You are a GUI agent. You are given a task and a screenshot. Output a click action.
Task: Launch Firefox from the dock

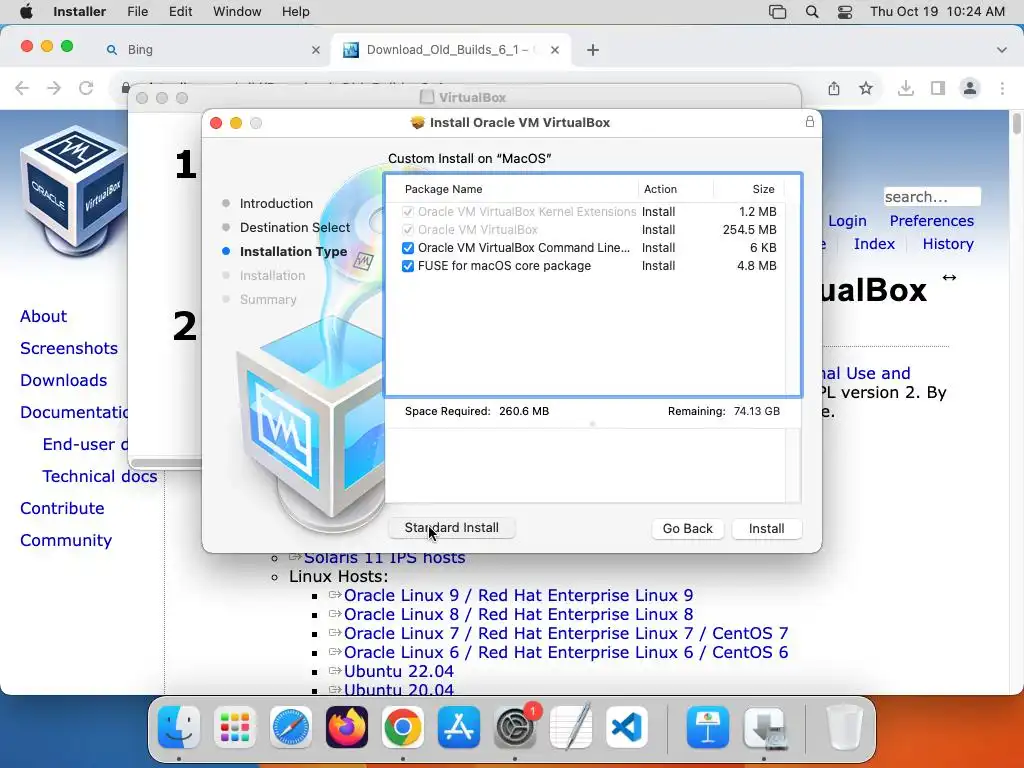click(x=347, y=727)
